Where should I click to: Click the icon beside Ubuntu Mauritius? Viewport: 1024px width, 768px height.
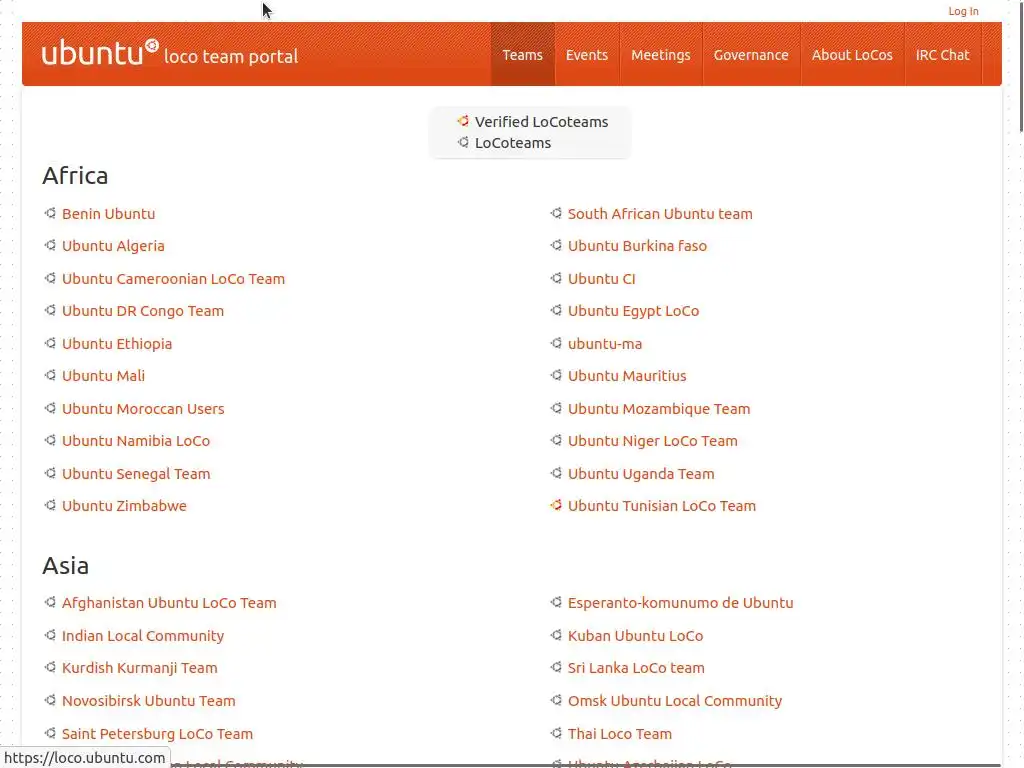coord(556,375)
